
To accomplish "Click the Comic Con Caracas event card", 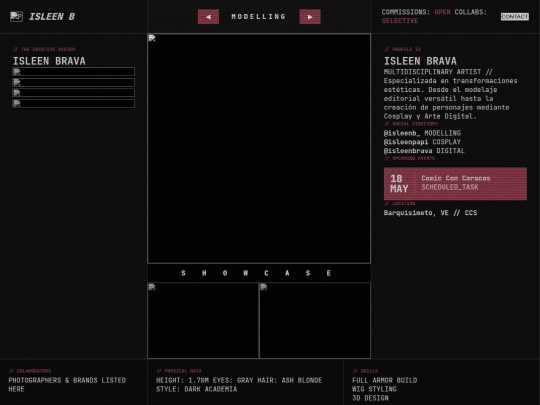I will pos(455,184).
